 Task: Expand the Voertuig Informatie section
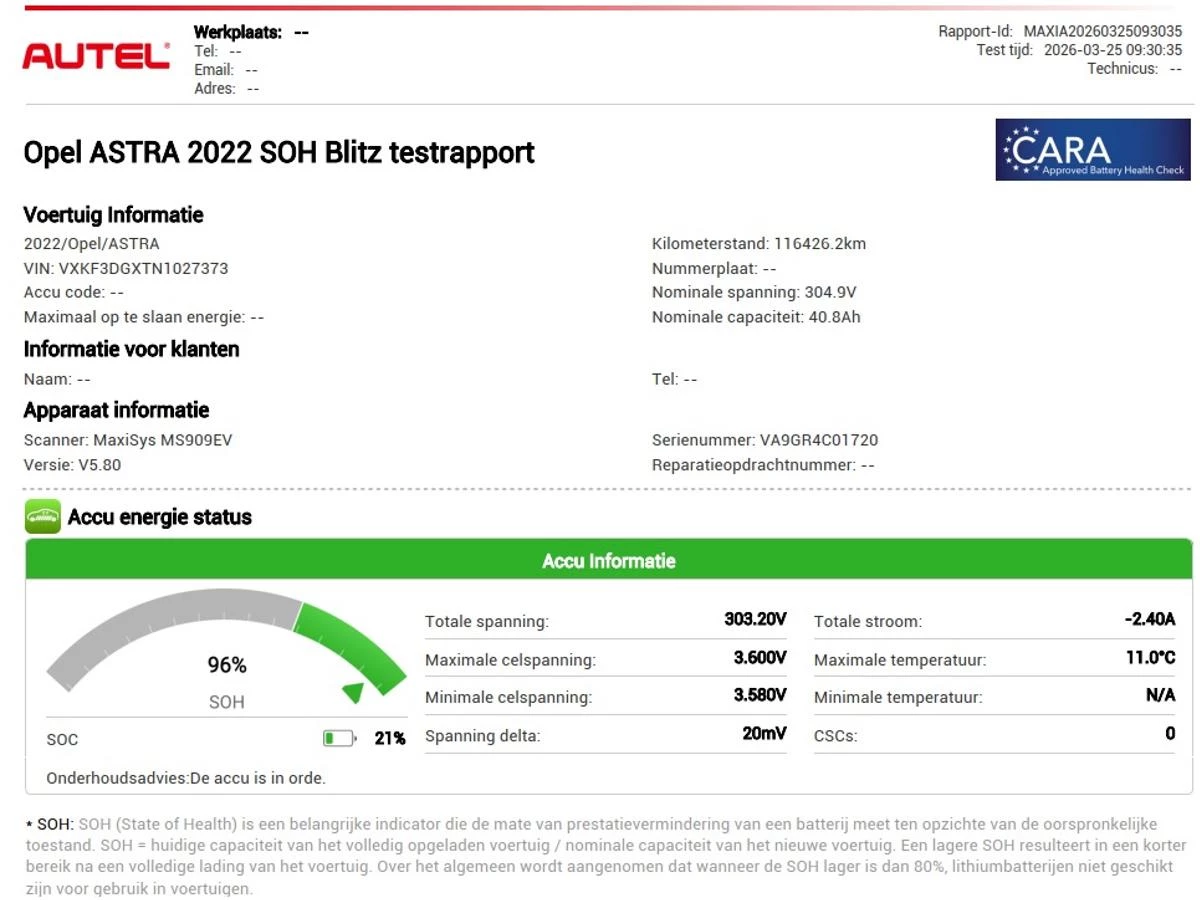pyautogui.click(x=113, y=215)
